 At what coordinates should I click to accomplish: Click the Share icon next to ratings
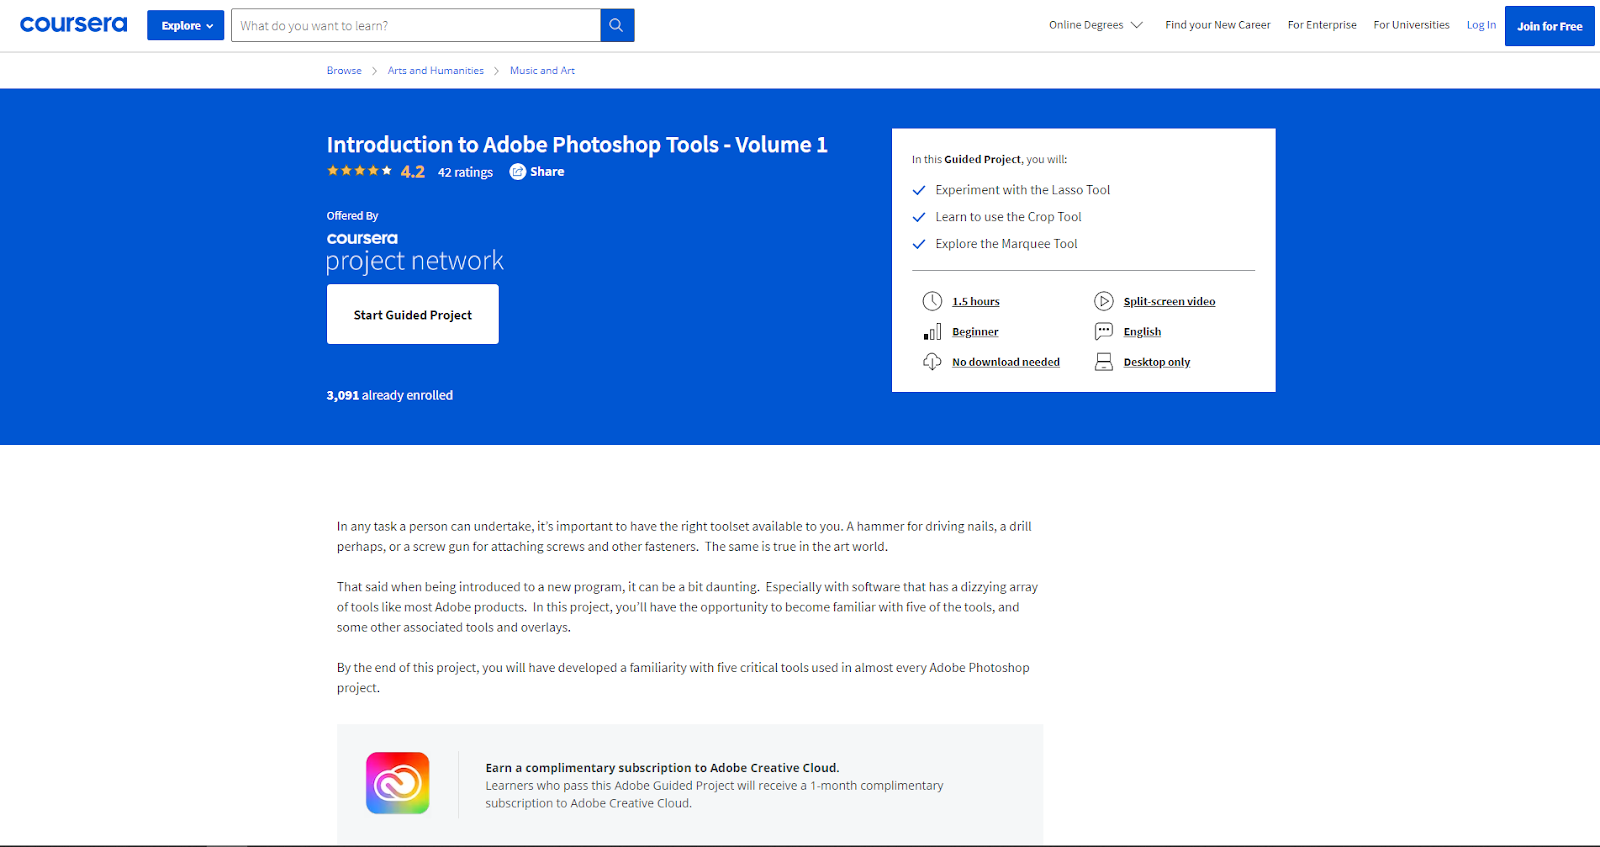518,172
